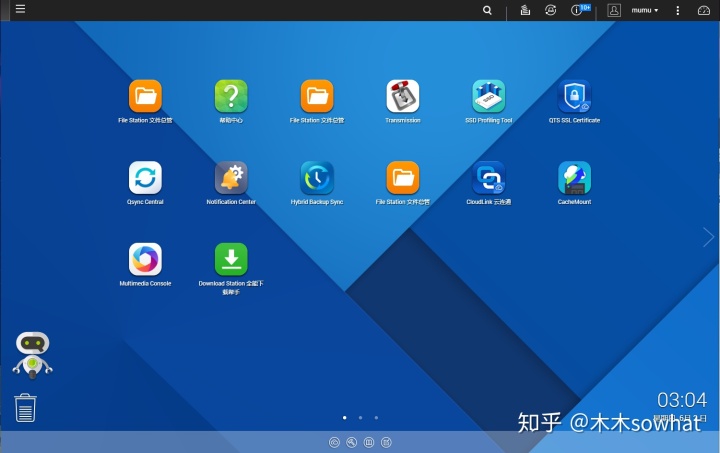Click the Qboost robot assistant
Screen dimensions: 720x453
pyautogui.click(x=32, y=355)
